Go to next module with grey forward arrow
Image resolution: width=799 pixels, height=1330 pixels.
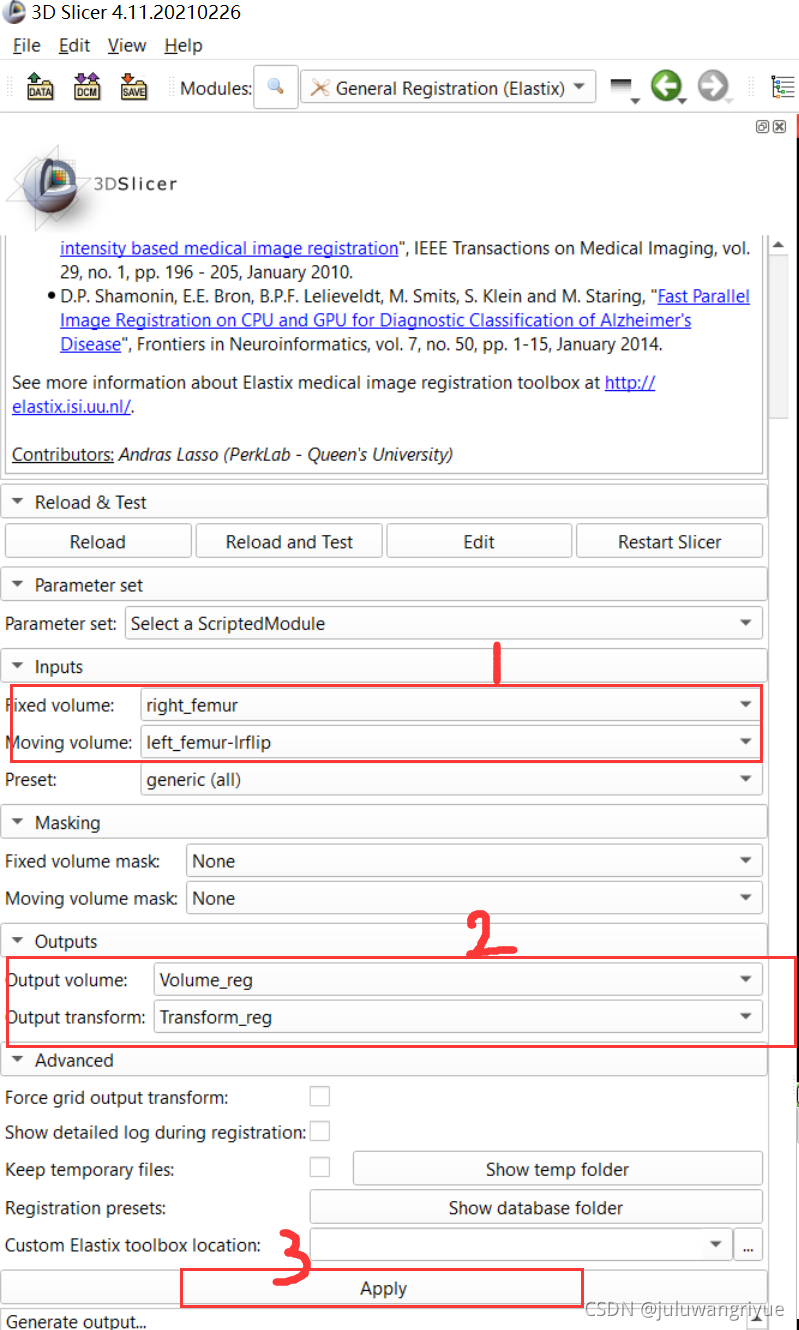point(713,87)
